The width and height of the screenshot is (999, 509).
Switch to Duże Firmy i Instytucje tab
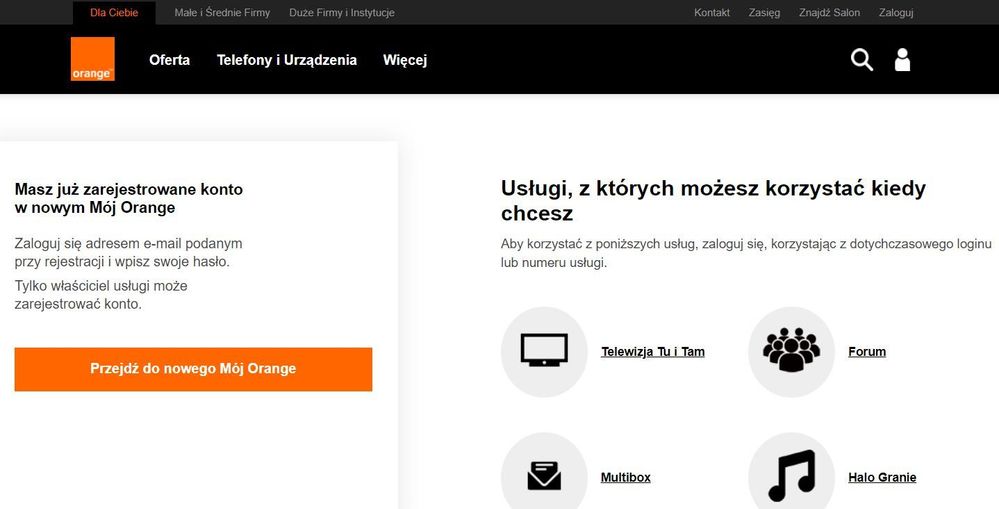click(341, 13)
